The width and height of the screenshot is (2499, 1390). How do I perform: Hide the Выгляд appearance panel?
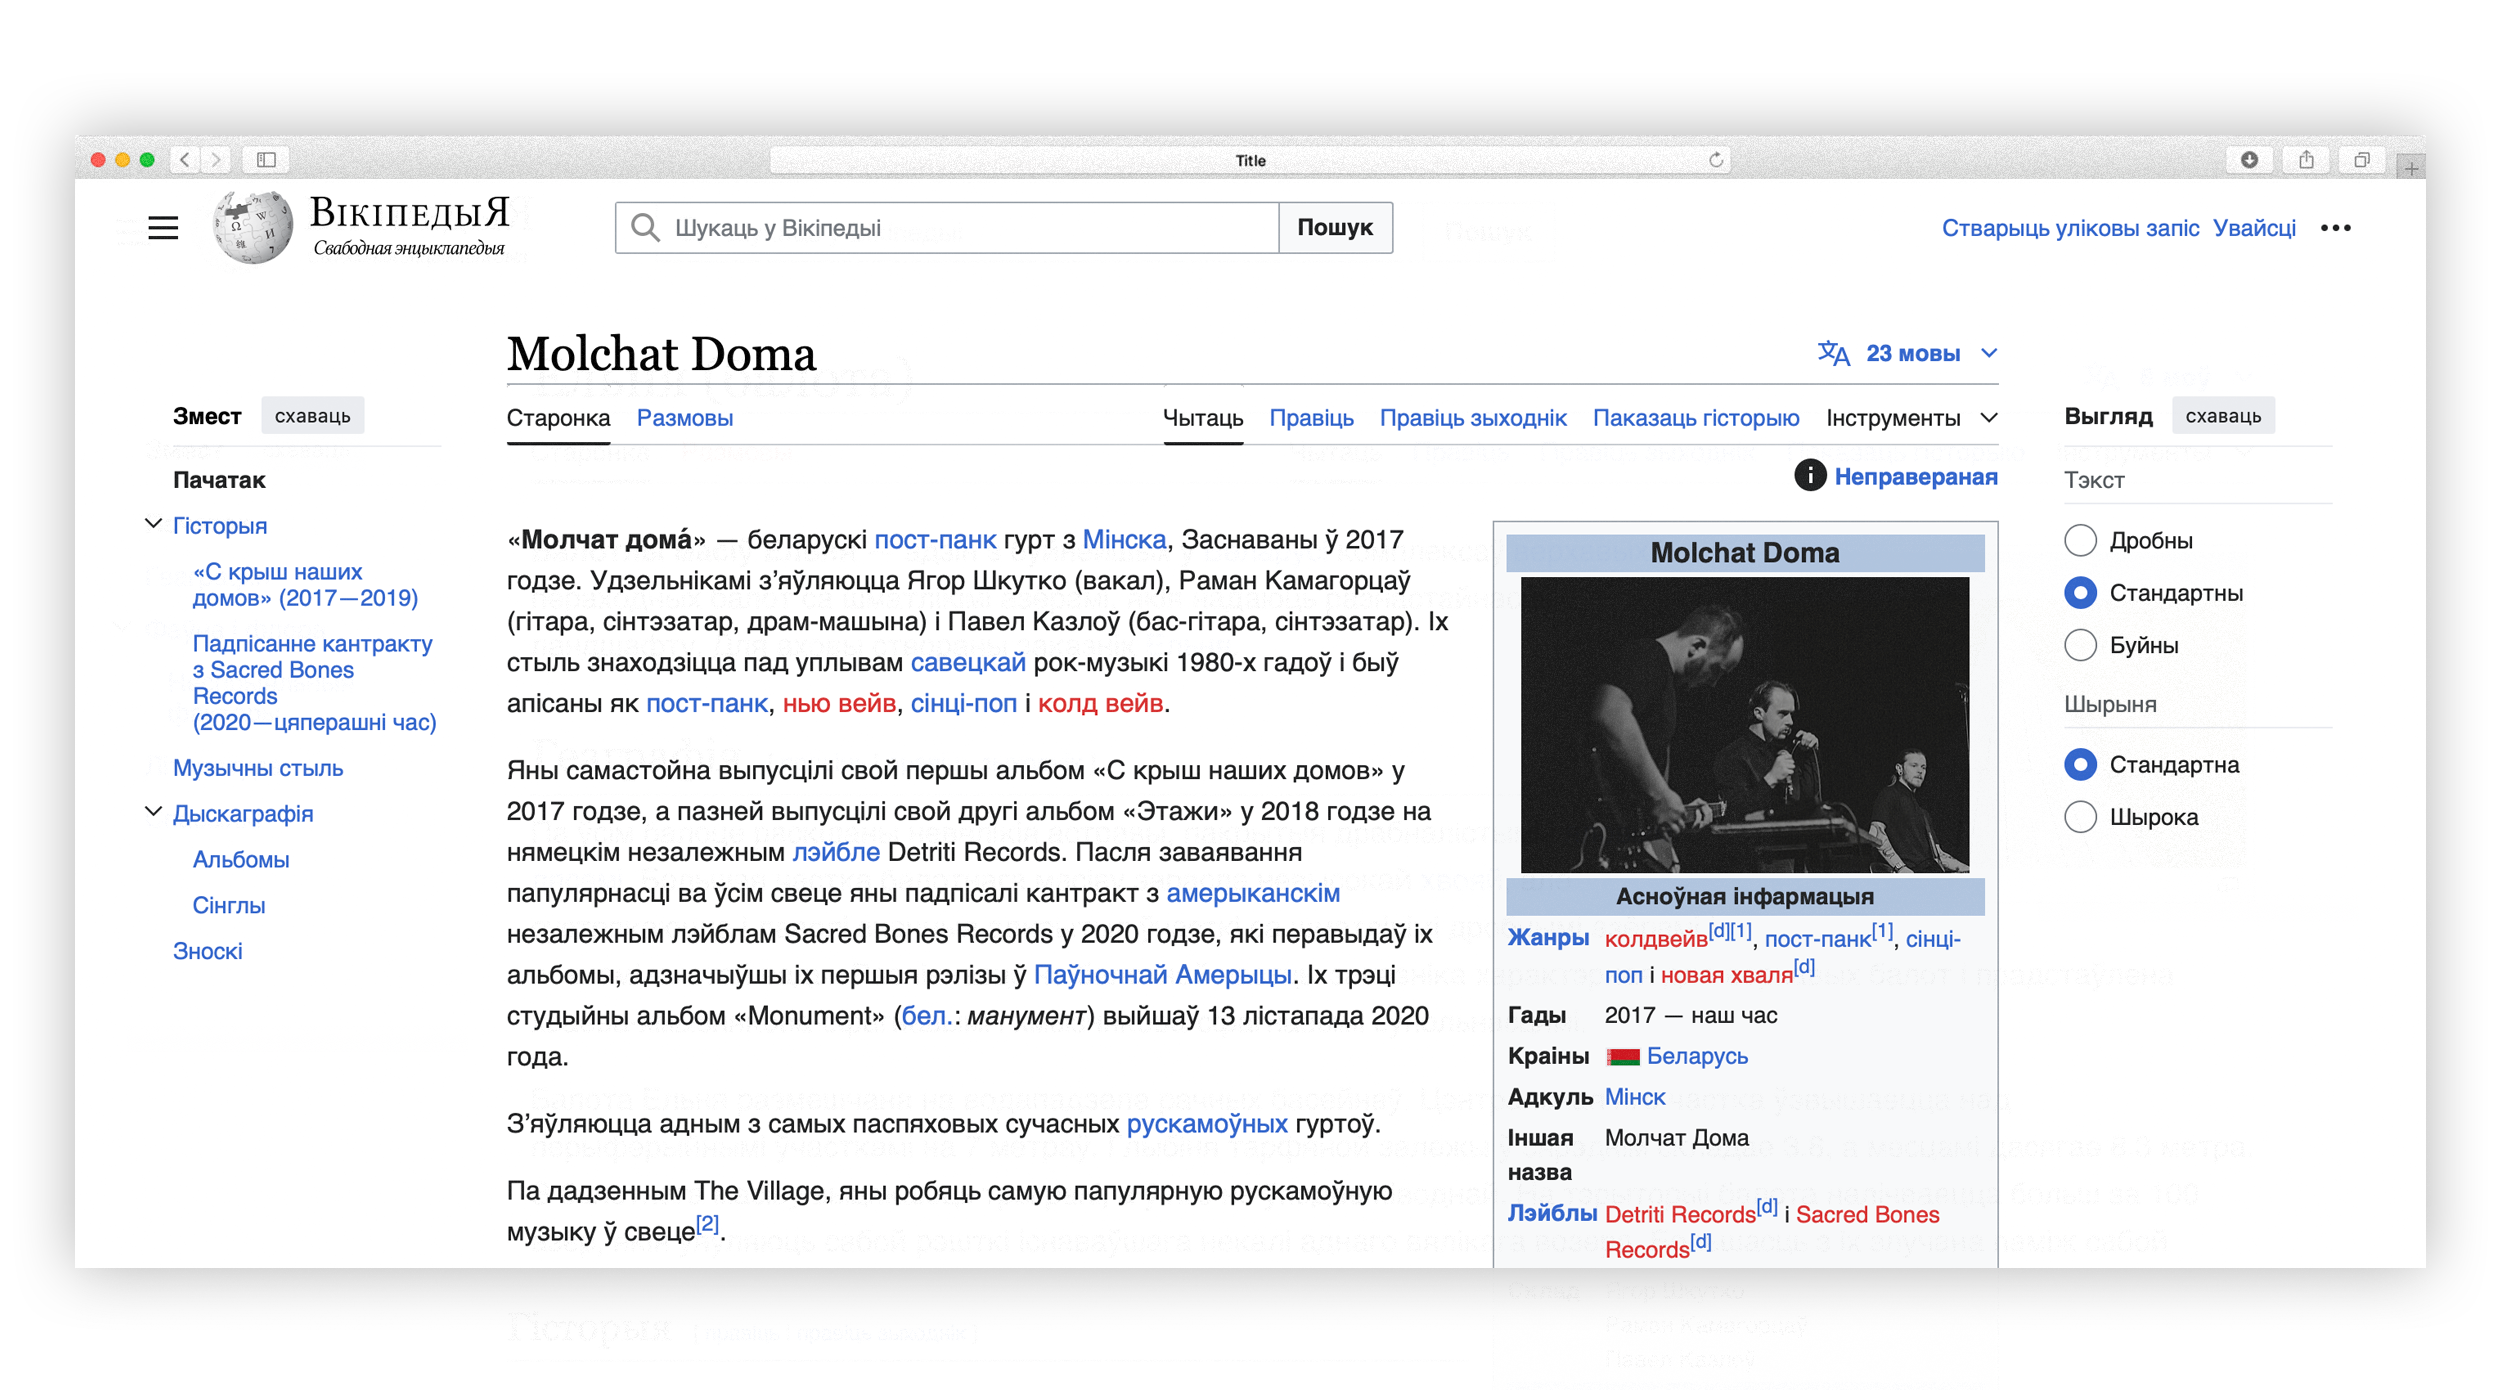(2223, 416)
